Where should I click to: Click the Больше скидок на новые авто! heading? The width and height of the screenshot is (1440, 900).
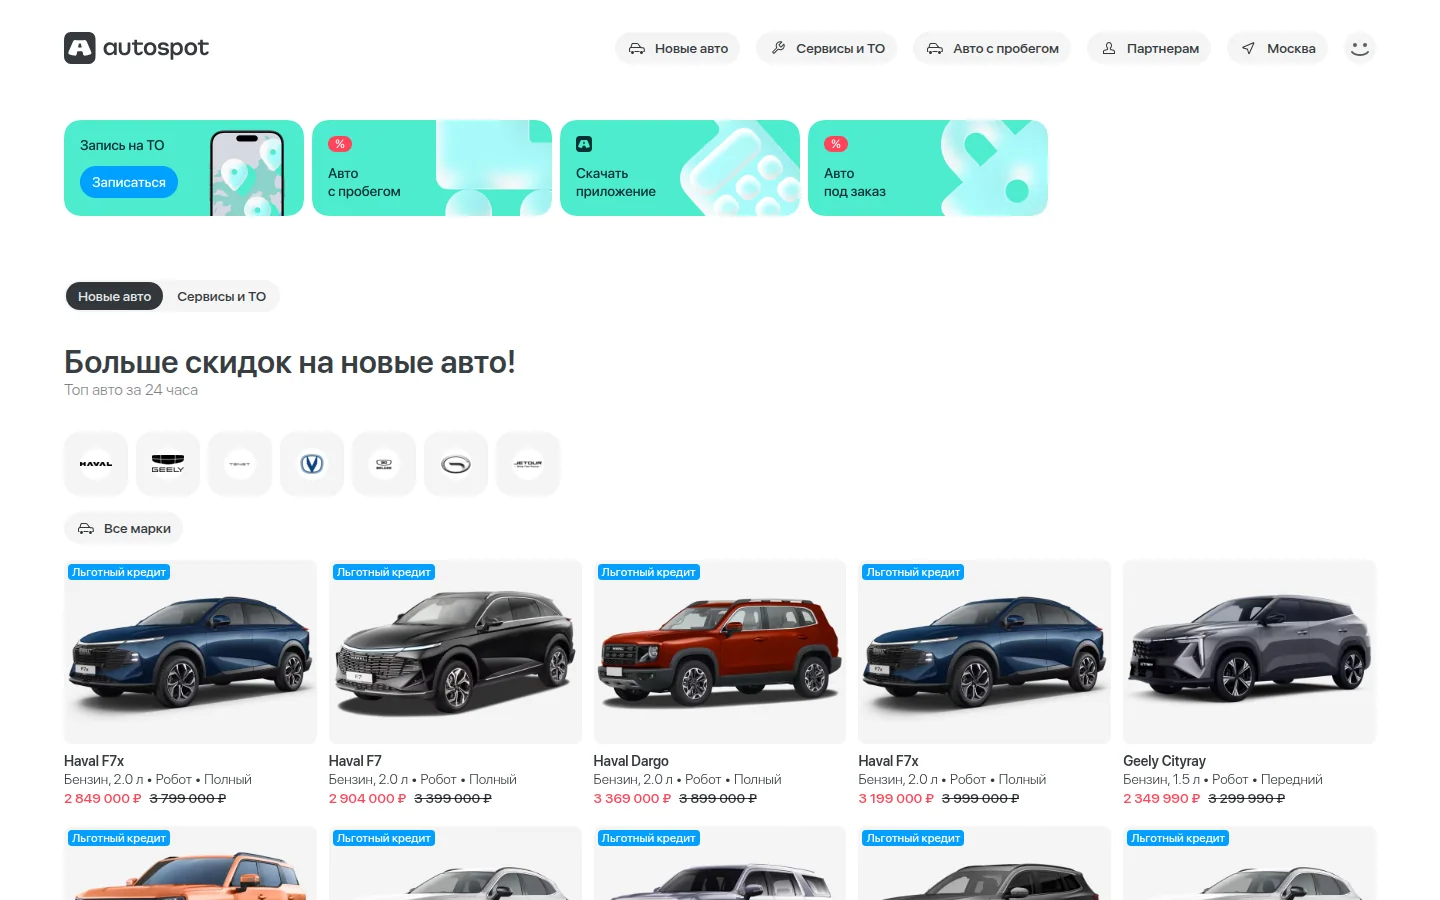coord(290,362)
